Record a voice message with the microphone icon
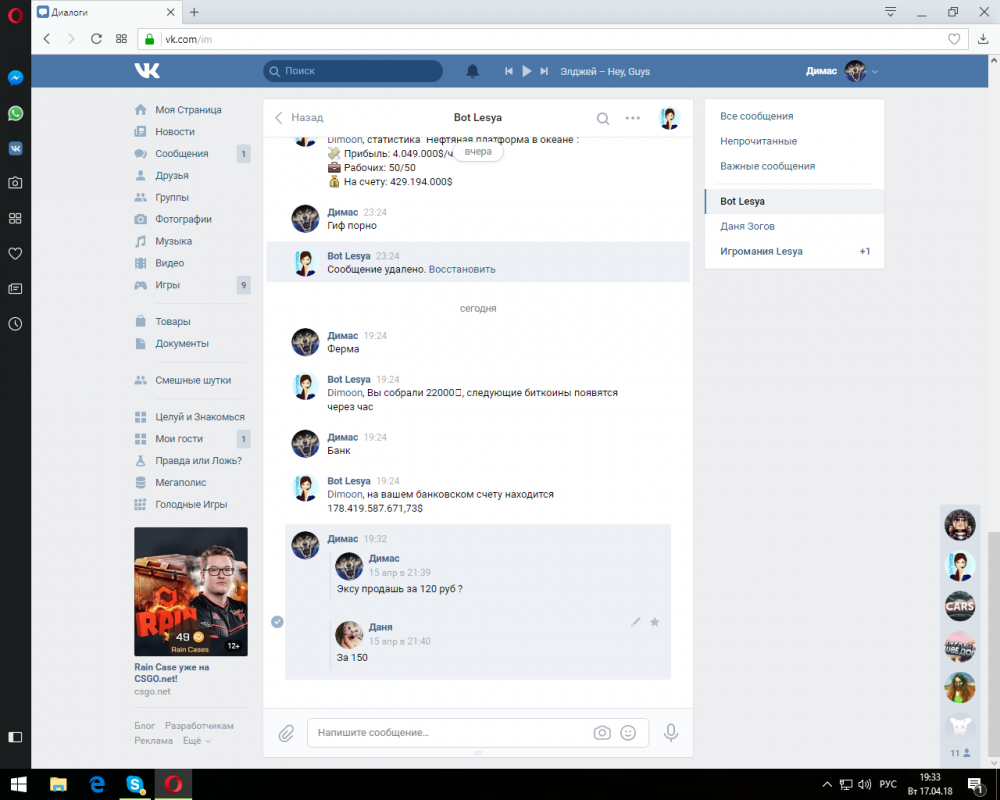Image resolution: width=1000 pixels, height=800 pixels. tap(670, 733)
